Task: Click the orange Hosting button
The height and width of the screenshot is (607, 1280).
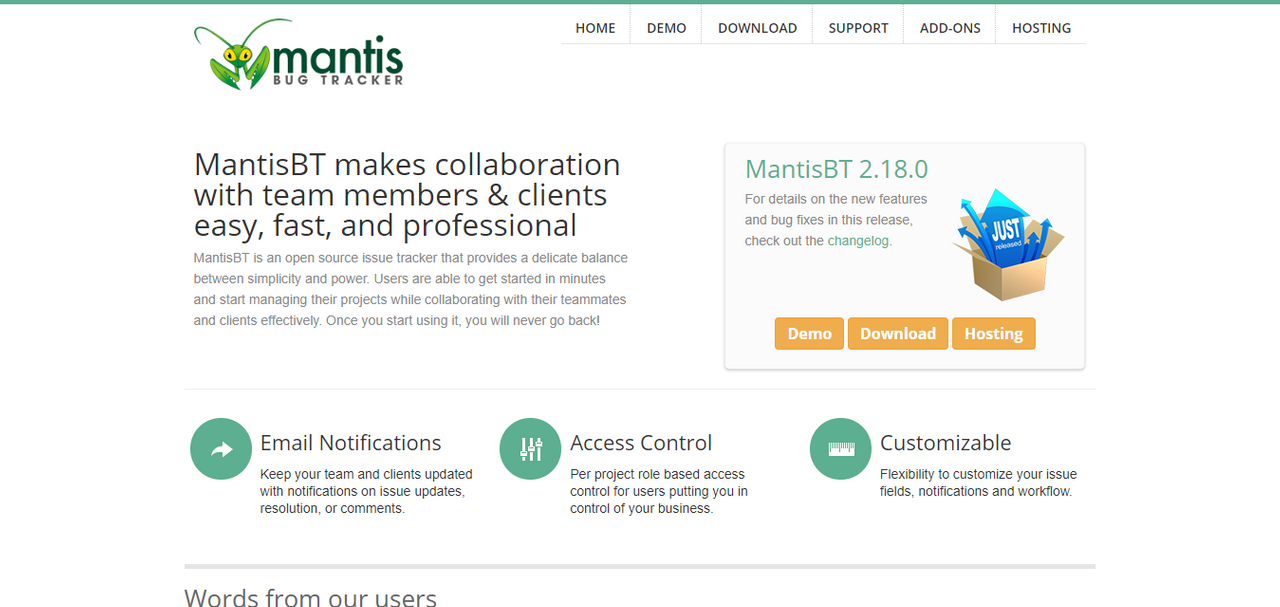Action: coord(993,334)
